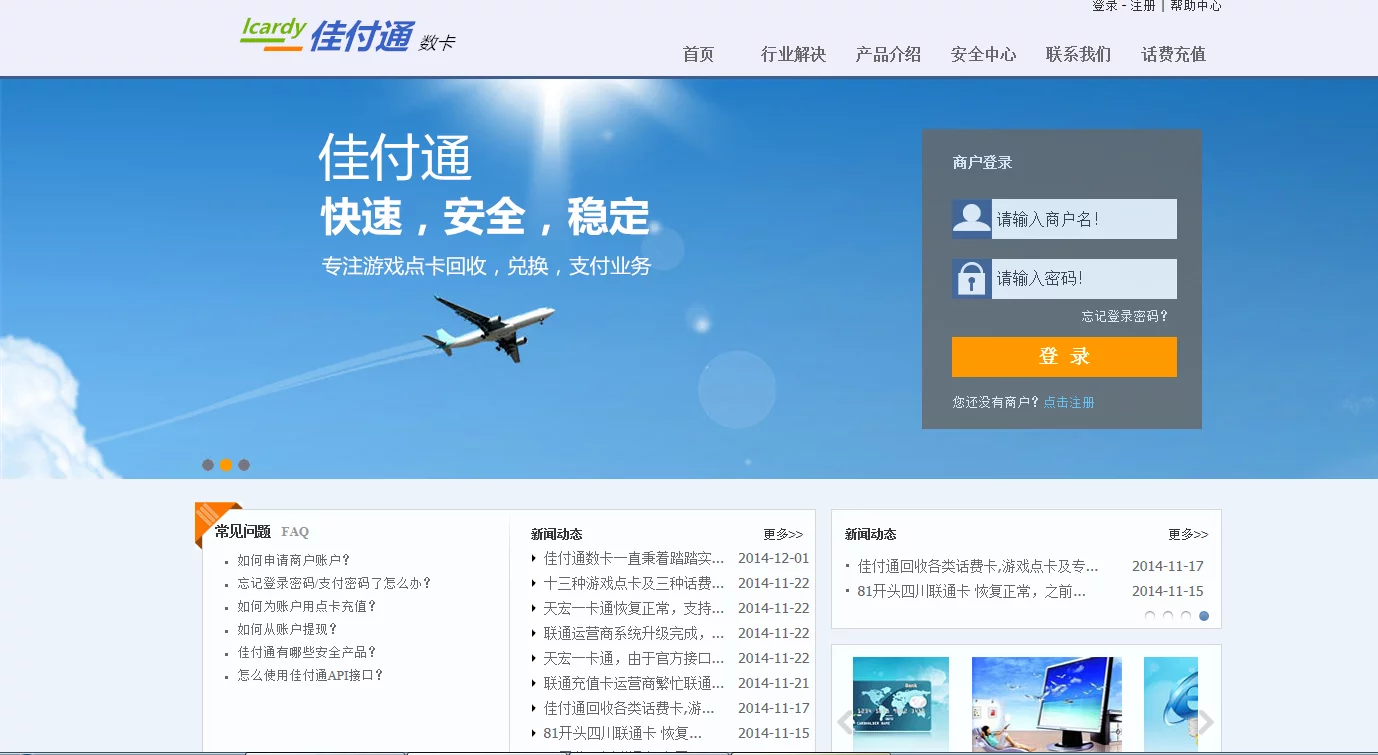Open the 行业解决 menu item
Screen dimensions: 1378x755
793,54
